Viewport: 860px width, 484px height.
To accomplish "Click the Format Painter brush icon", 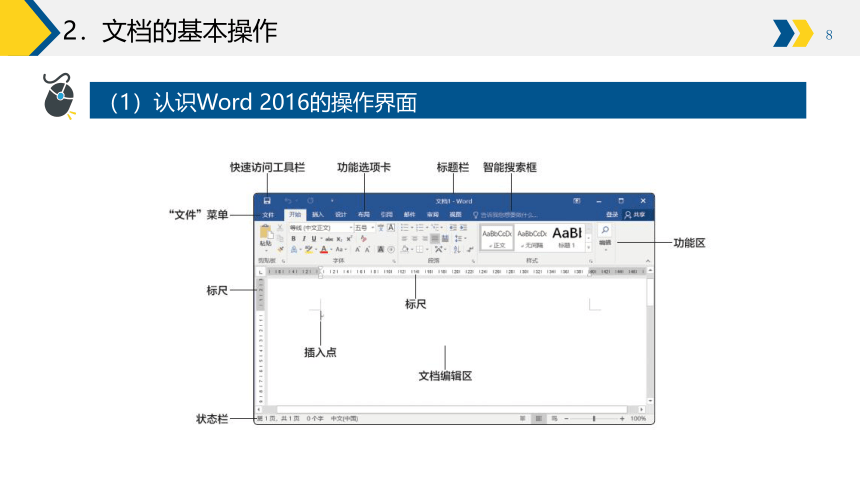I will tap(280, 249).
